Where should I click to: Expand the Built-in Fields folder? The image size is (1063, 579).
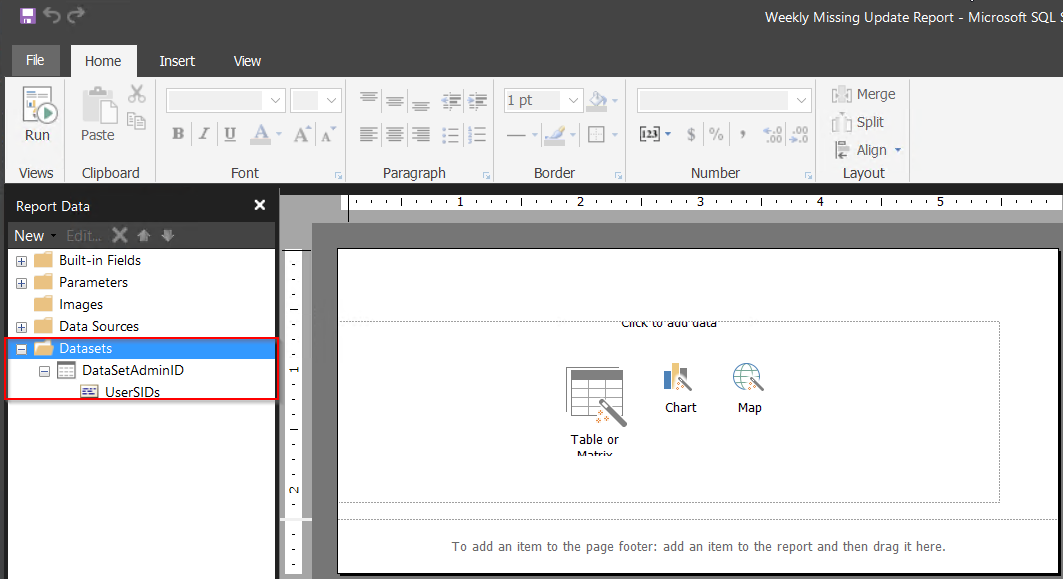point(21,261)
